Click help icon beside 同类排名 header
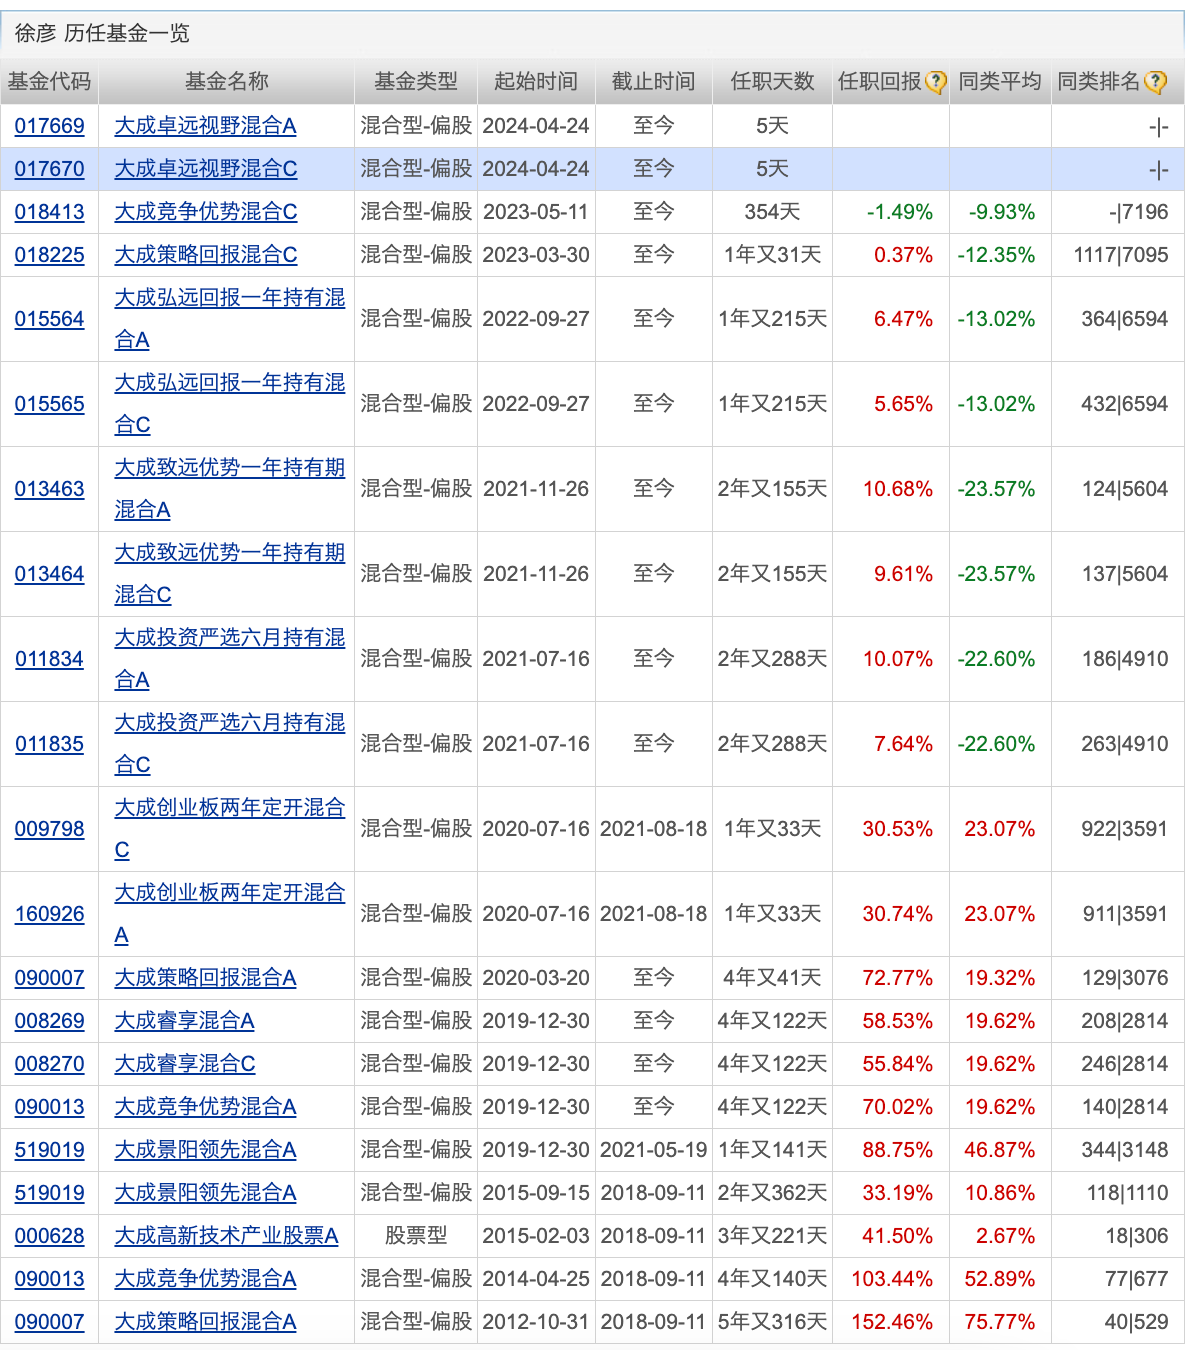The image size is (1190, 1350). (x=1155, y=82)
